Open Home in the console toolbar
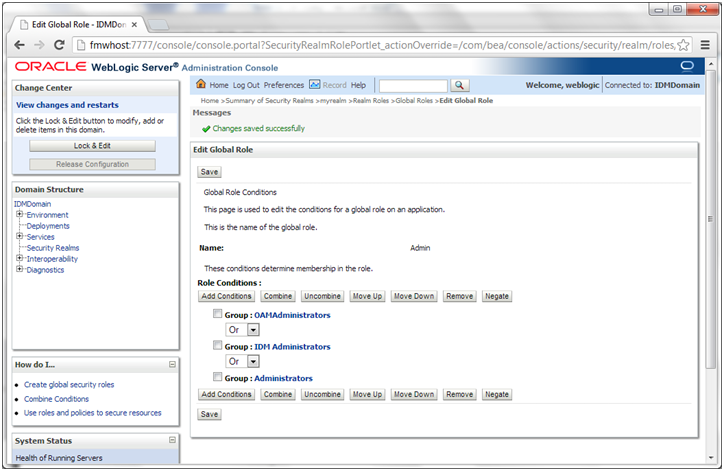 219,85
